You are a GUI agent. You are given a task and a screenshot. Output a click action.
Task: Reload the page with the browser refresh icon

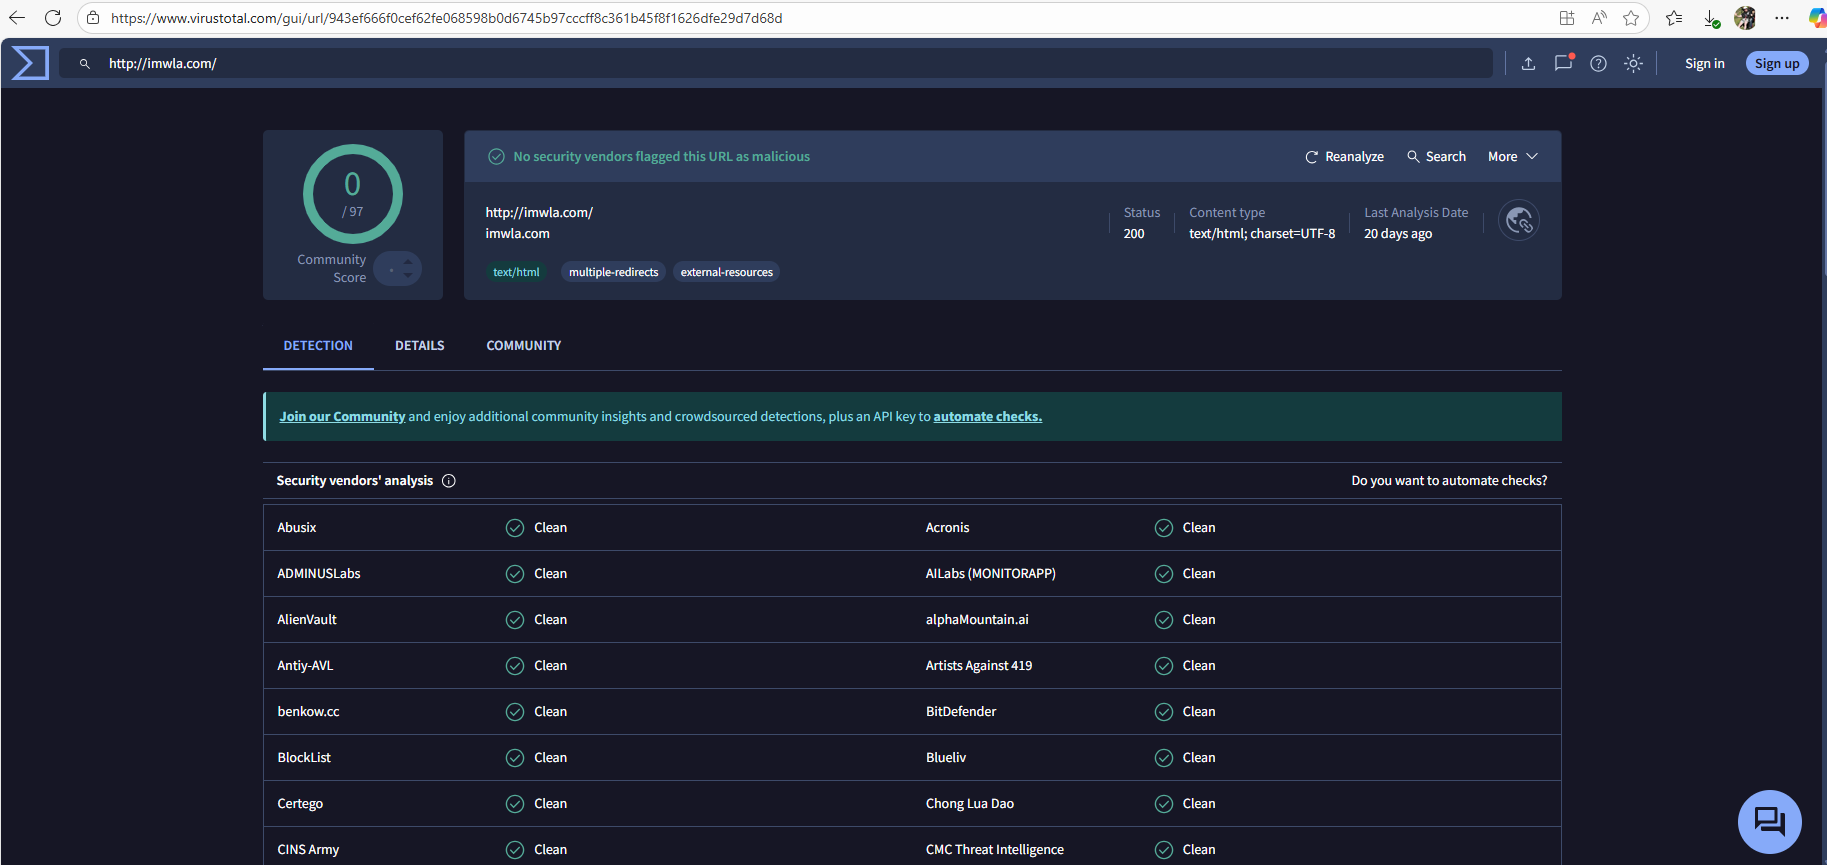tap(53, 18)
